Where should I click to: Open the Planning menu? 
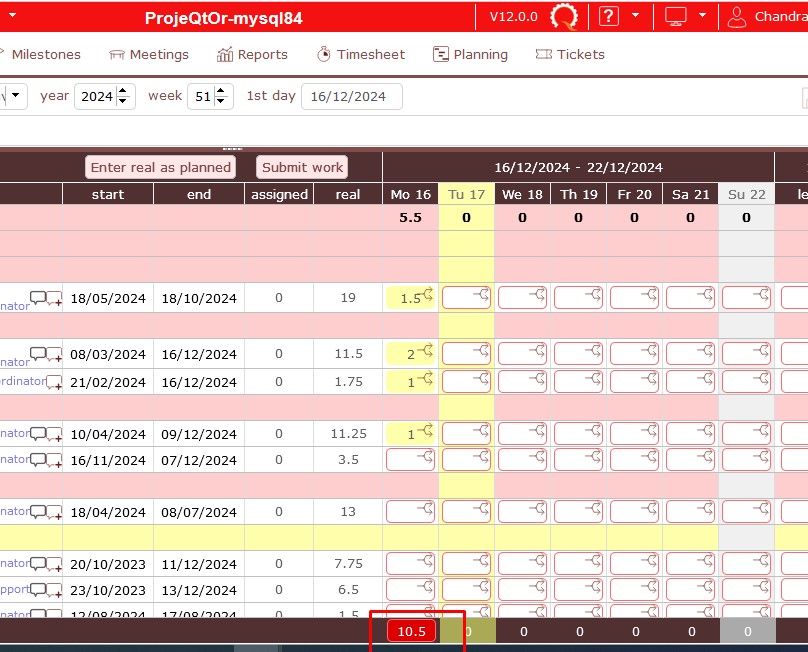470,54
